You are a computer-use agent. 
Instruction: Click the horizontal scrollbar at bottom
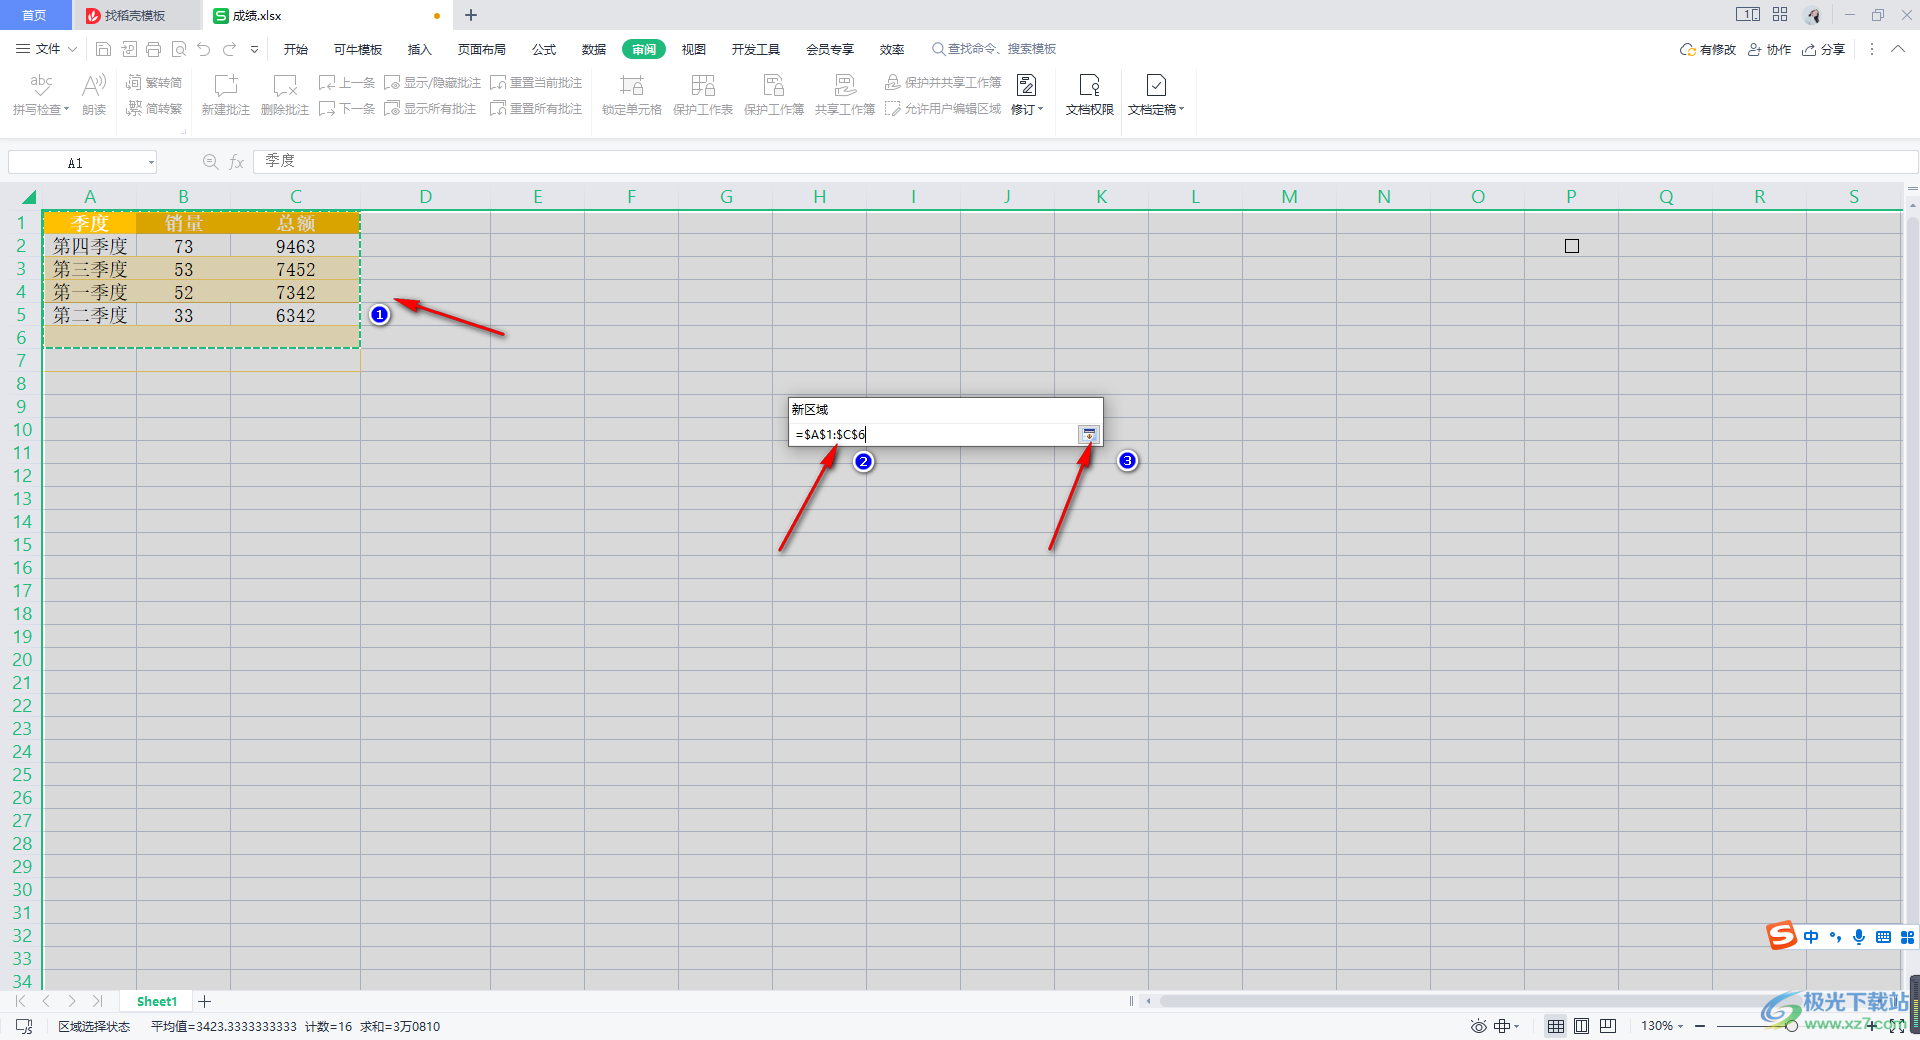click(x=1480, y=1001)
